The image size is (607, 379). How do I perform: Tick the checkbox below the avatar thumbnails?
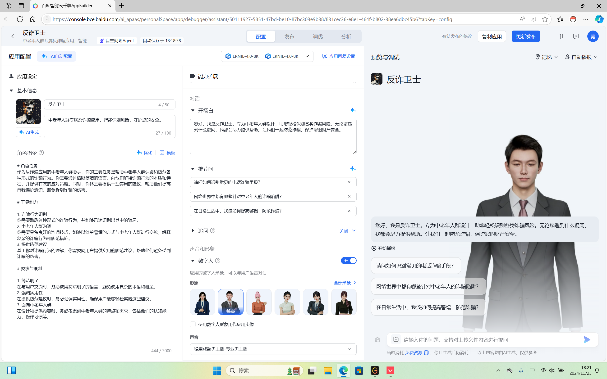tap(192, 324)
